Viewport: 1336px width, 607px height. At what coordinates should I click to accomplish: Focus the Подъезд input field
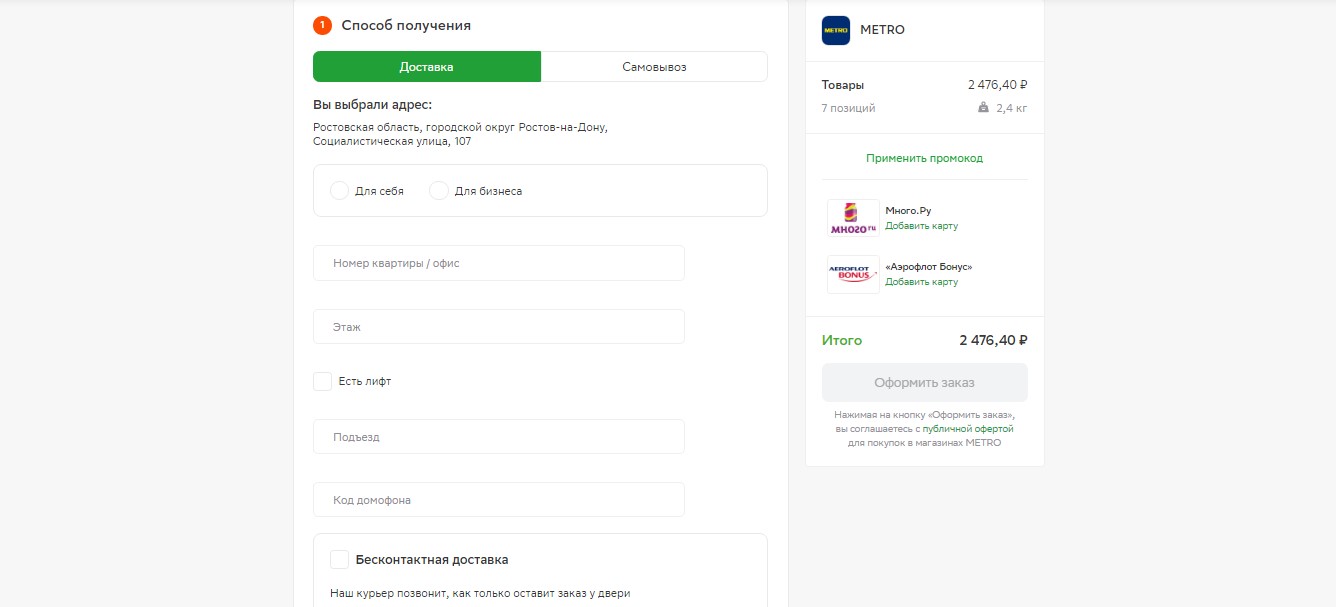(x=499, y=437)
